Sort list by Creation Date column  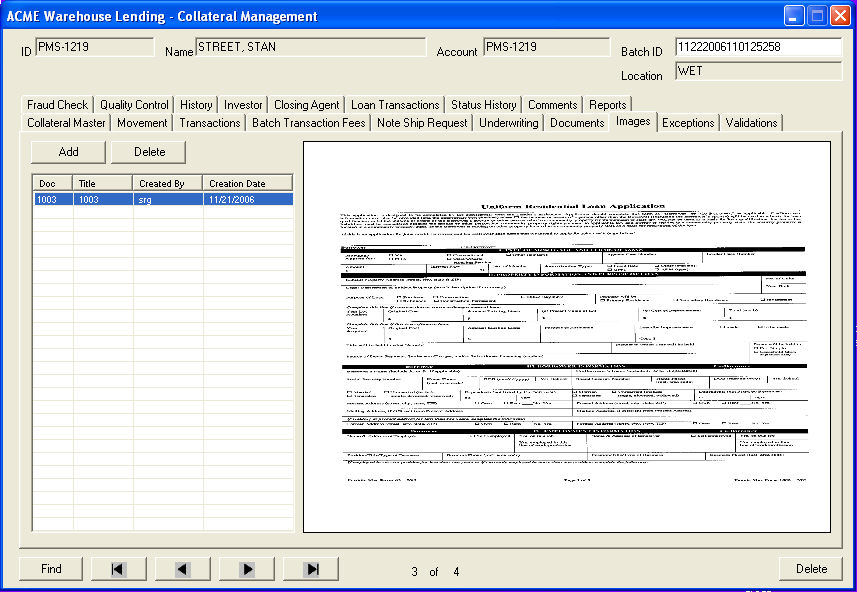247,183
